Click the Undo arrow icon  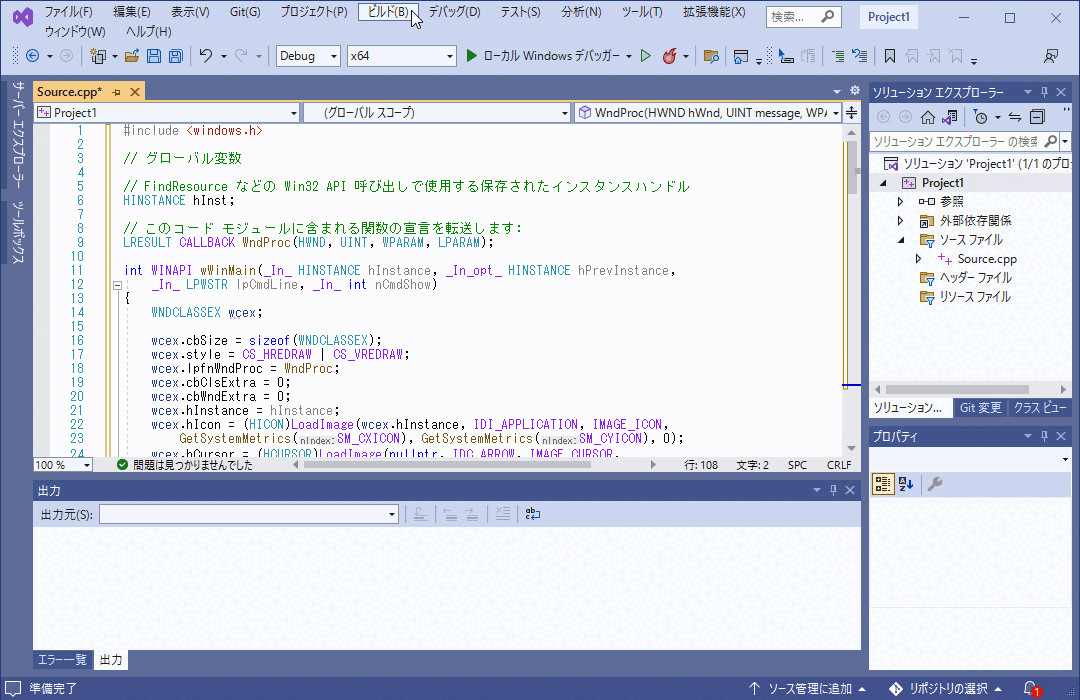pos(205,56)
